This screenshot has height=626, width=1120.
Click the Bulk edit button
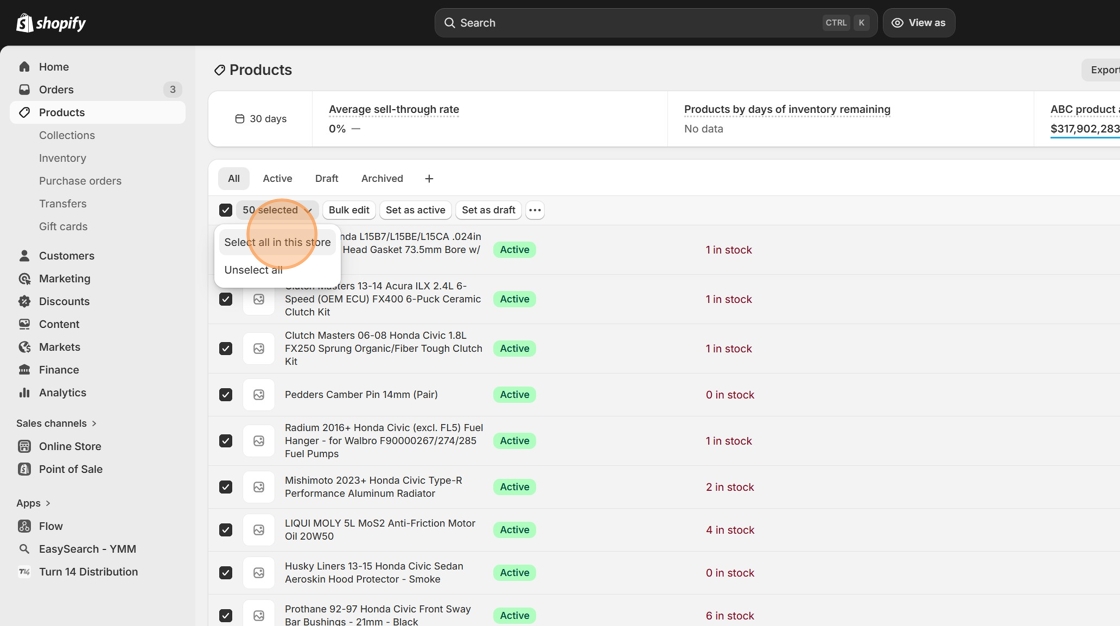(x=349, y=210)
